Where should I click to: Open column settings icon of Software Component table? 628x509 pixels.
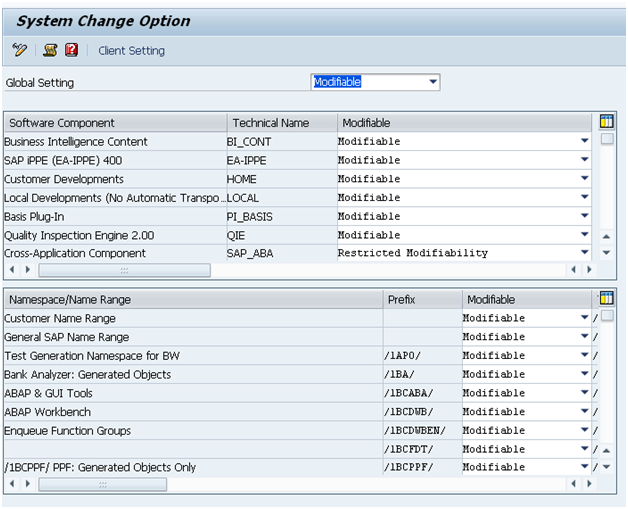pos(606,121)
